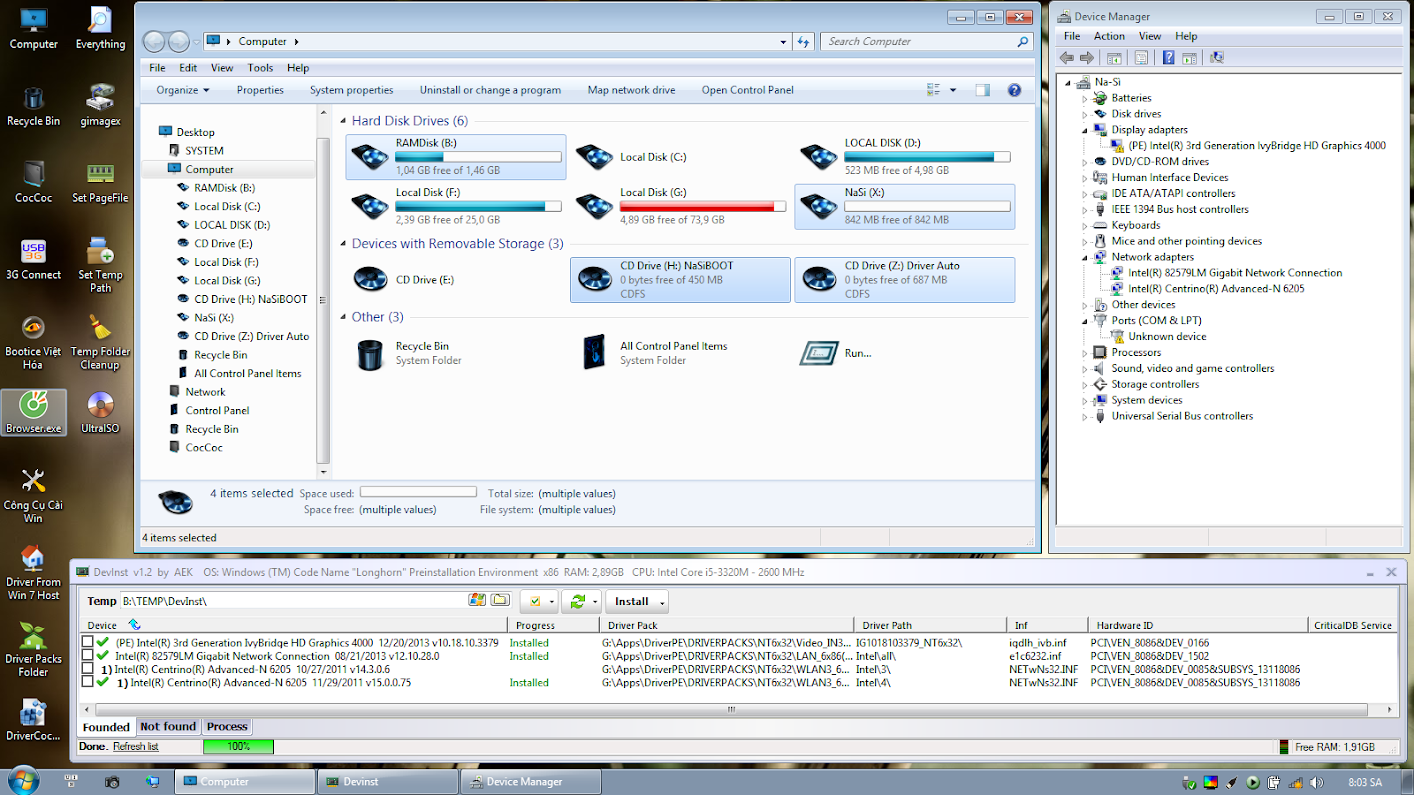Open the Action menu in Device Manager

pos(1109,36)
